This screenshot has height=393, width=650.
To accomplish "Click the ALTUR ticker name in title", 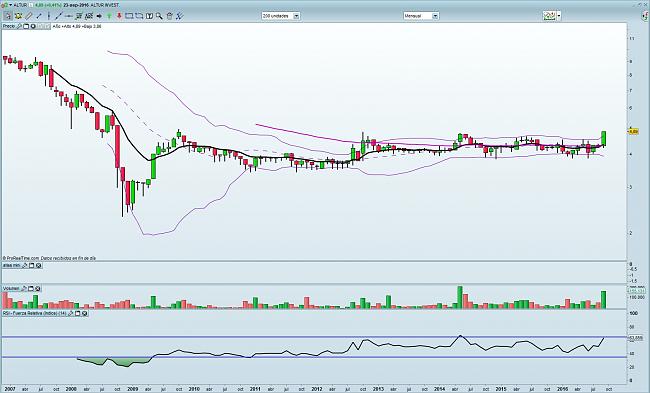I will (21, 5).
